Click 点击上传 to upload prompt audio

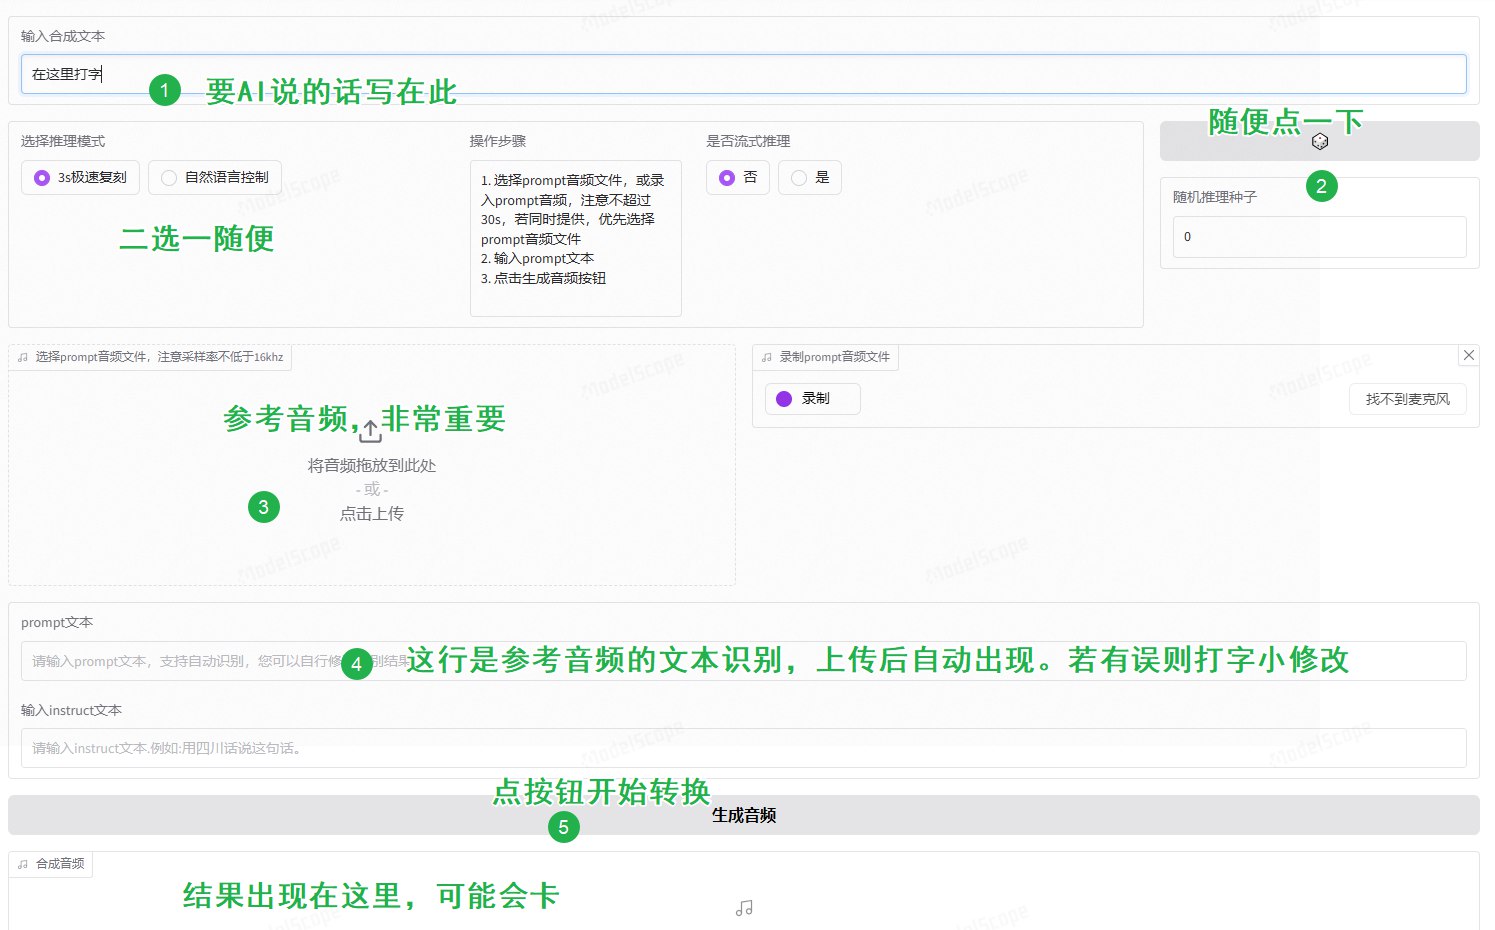tap(372, 514)
